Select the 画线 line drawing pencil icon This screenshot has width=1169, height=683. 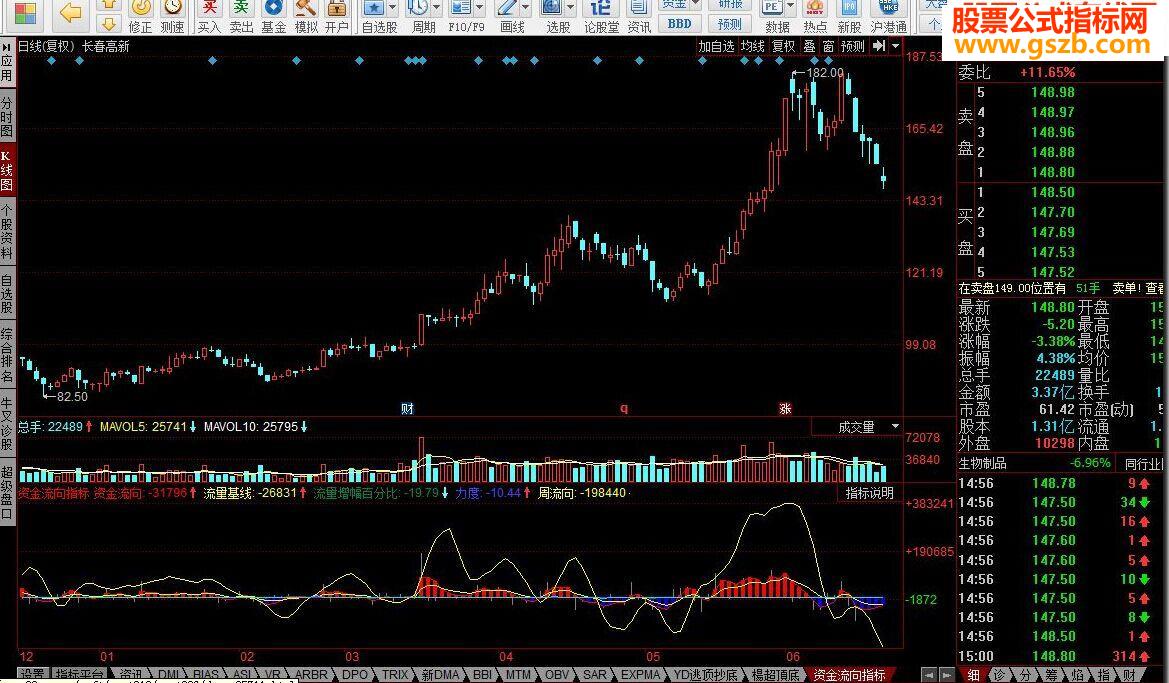[x=507, y=7]
